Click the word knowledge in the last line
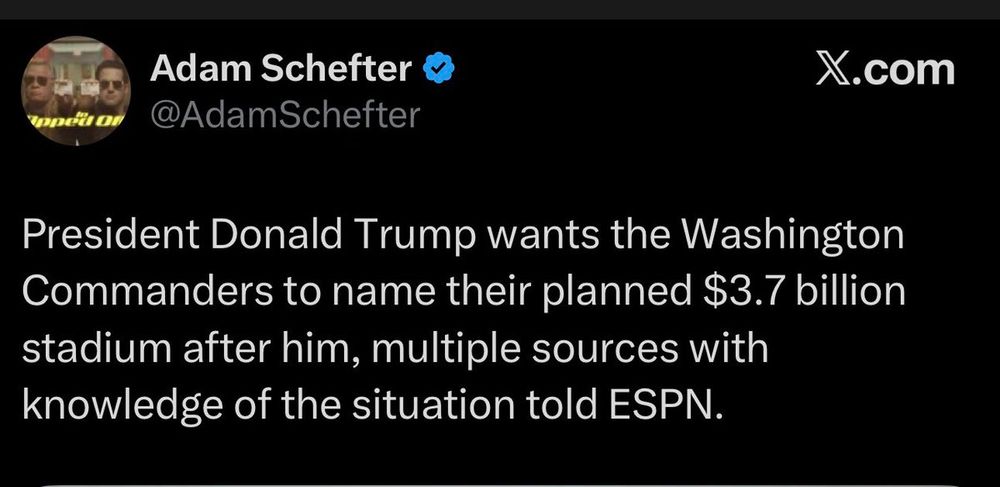Screen dimensions: 1000x487 pyautogui.click(x=113, y=407)
